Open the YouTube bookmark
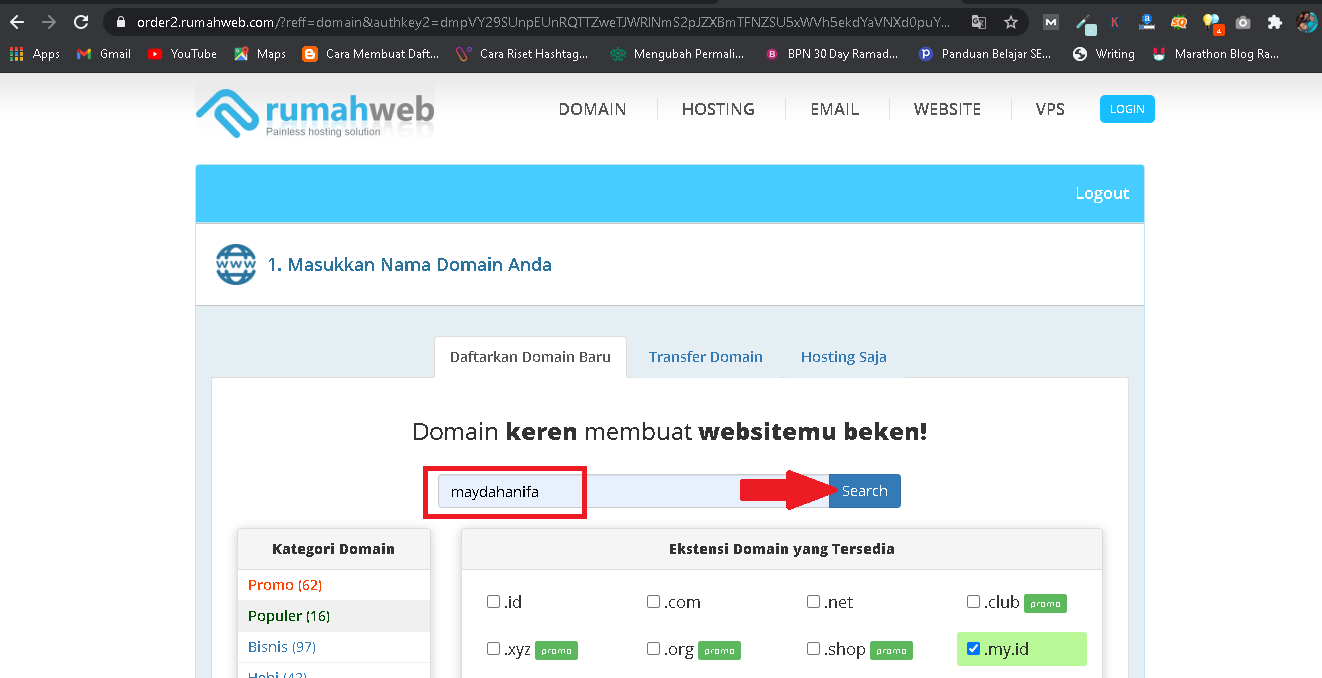 182,54
